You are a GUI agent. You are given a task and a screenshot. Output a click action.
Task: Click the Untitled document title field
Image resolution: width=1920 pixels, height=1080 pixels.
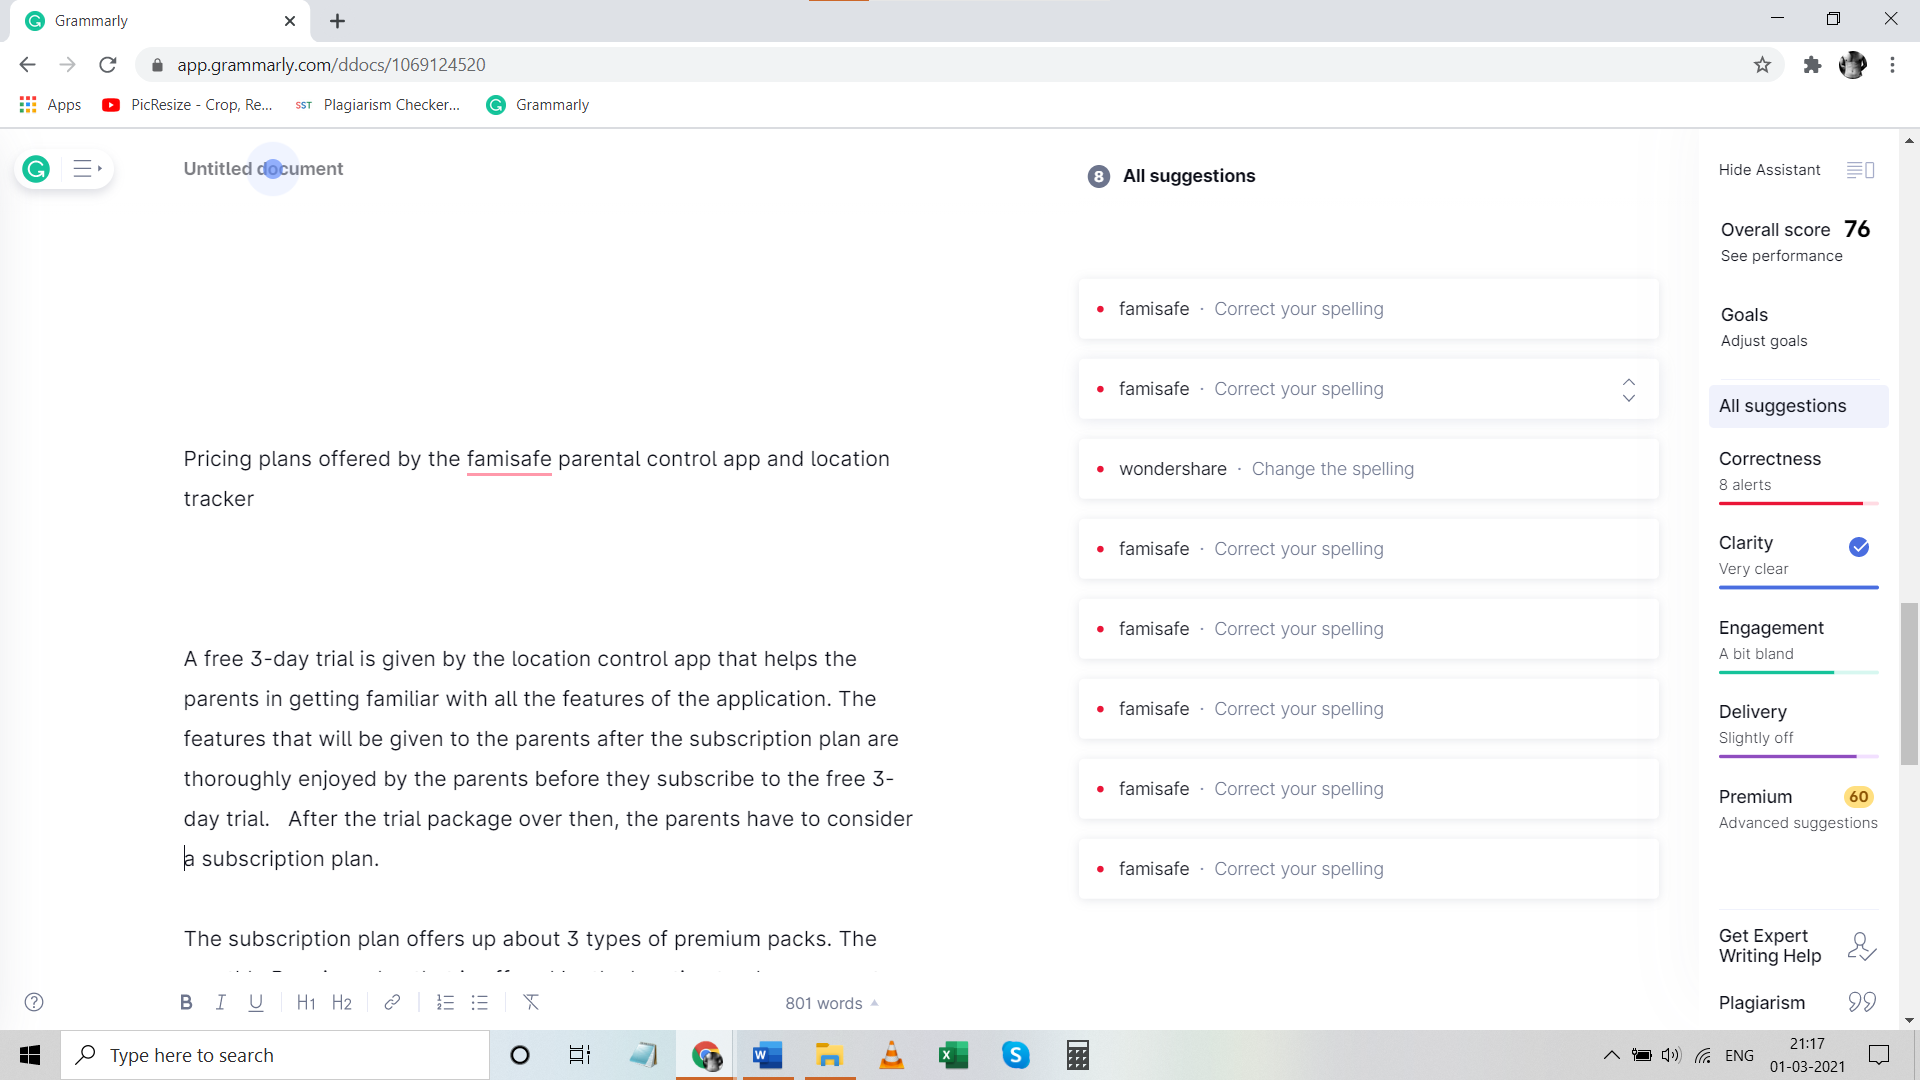pos(263,169)
